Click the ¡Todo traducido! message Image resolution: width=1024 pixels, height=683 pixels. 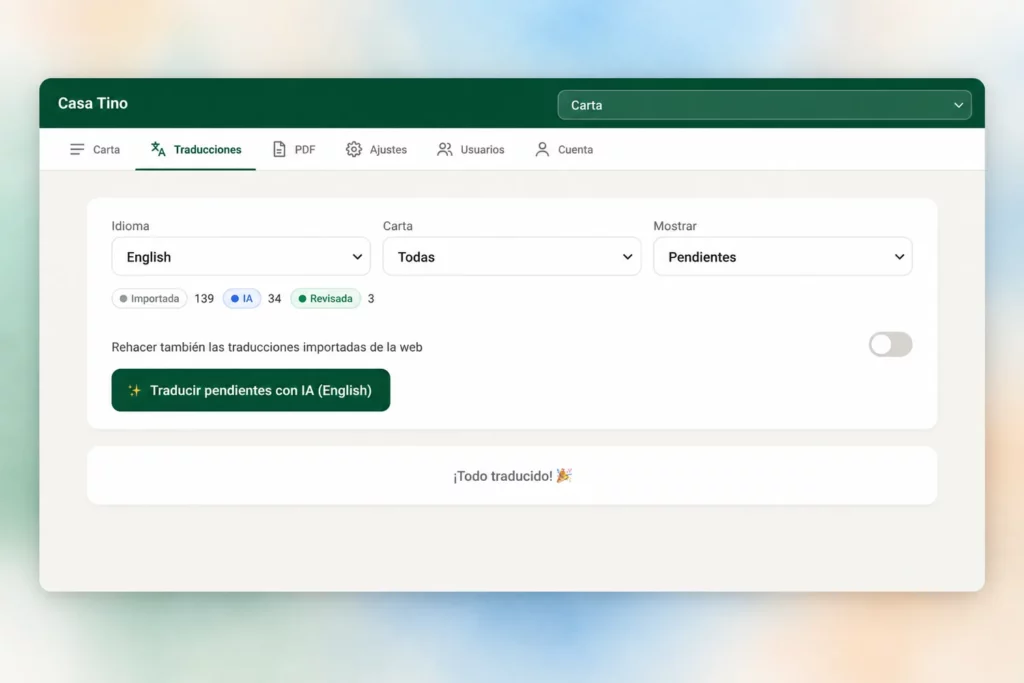coord(512,476)
